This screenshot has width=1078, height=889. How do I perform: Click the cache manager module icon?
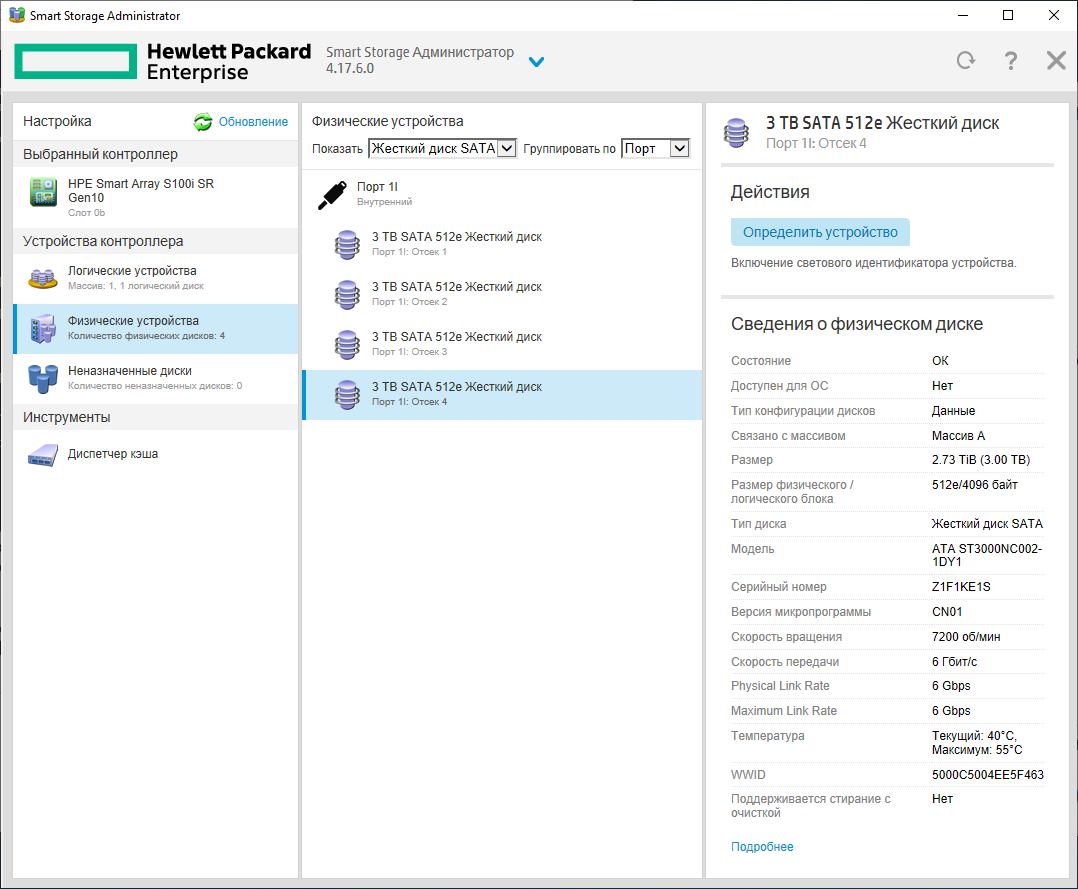coord(43,455)
